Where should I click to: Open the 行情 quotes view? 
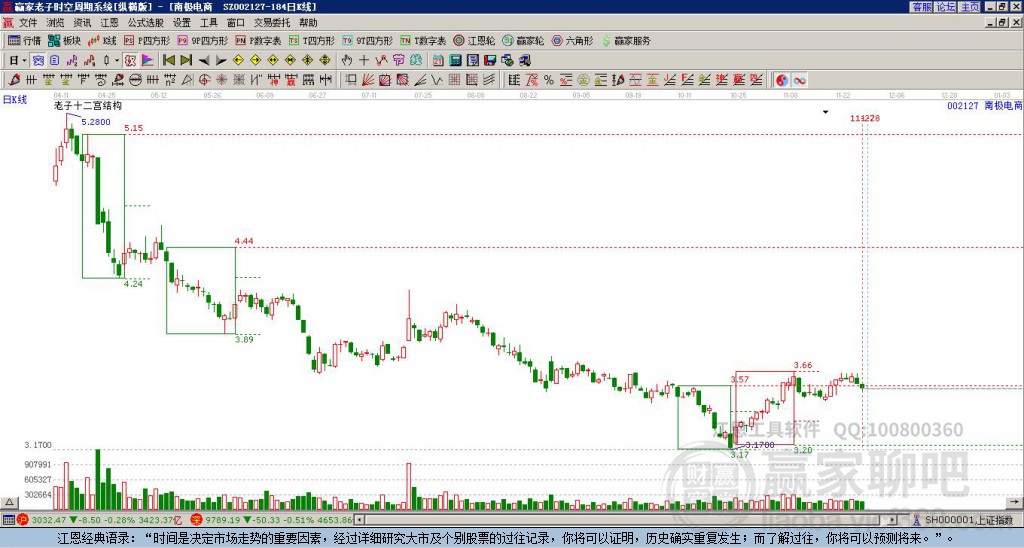pos(24,40)
